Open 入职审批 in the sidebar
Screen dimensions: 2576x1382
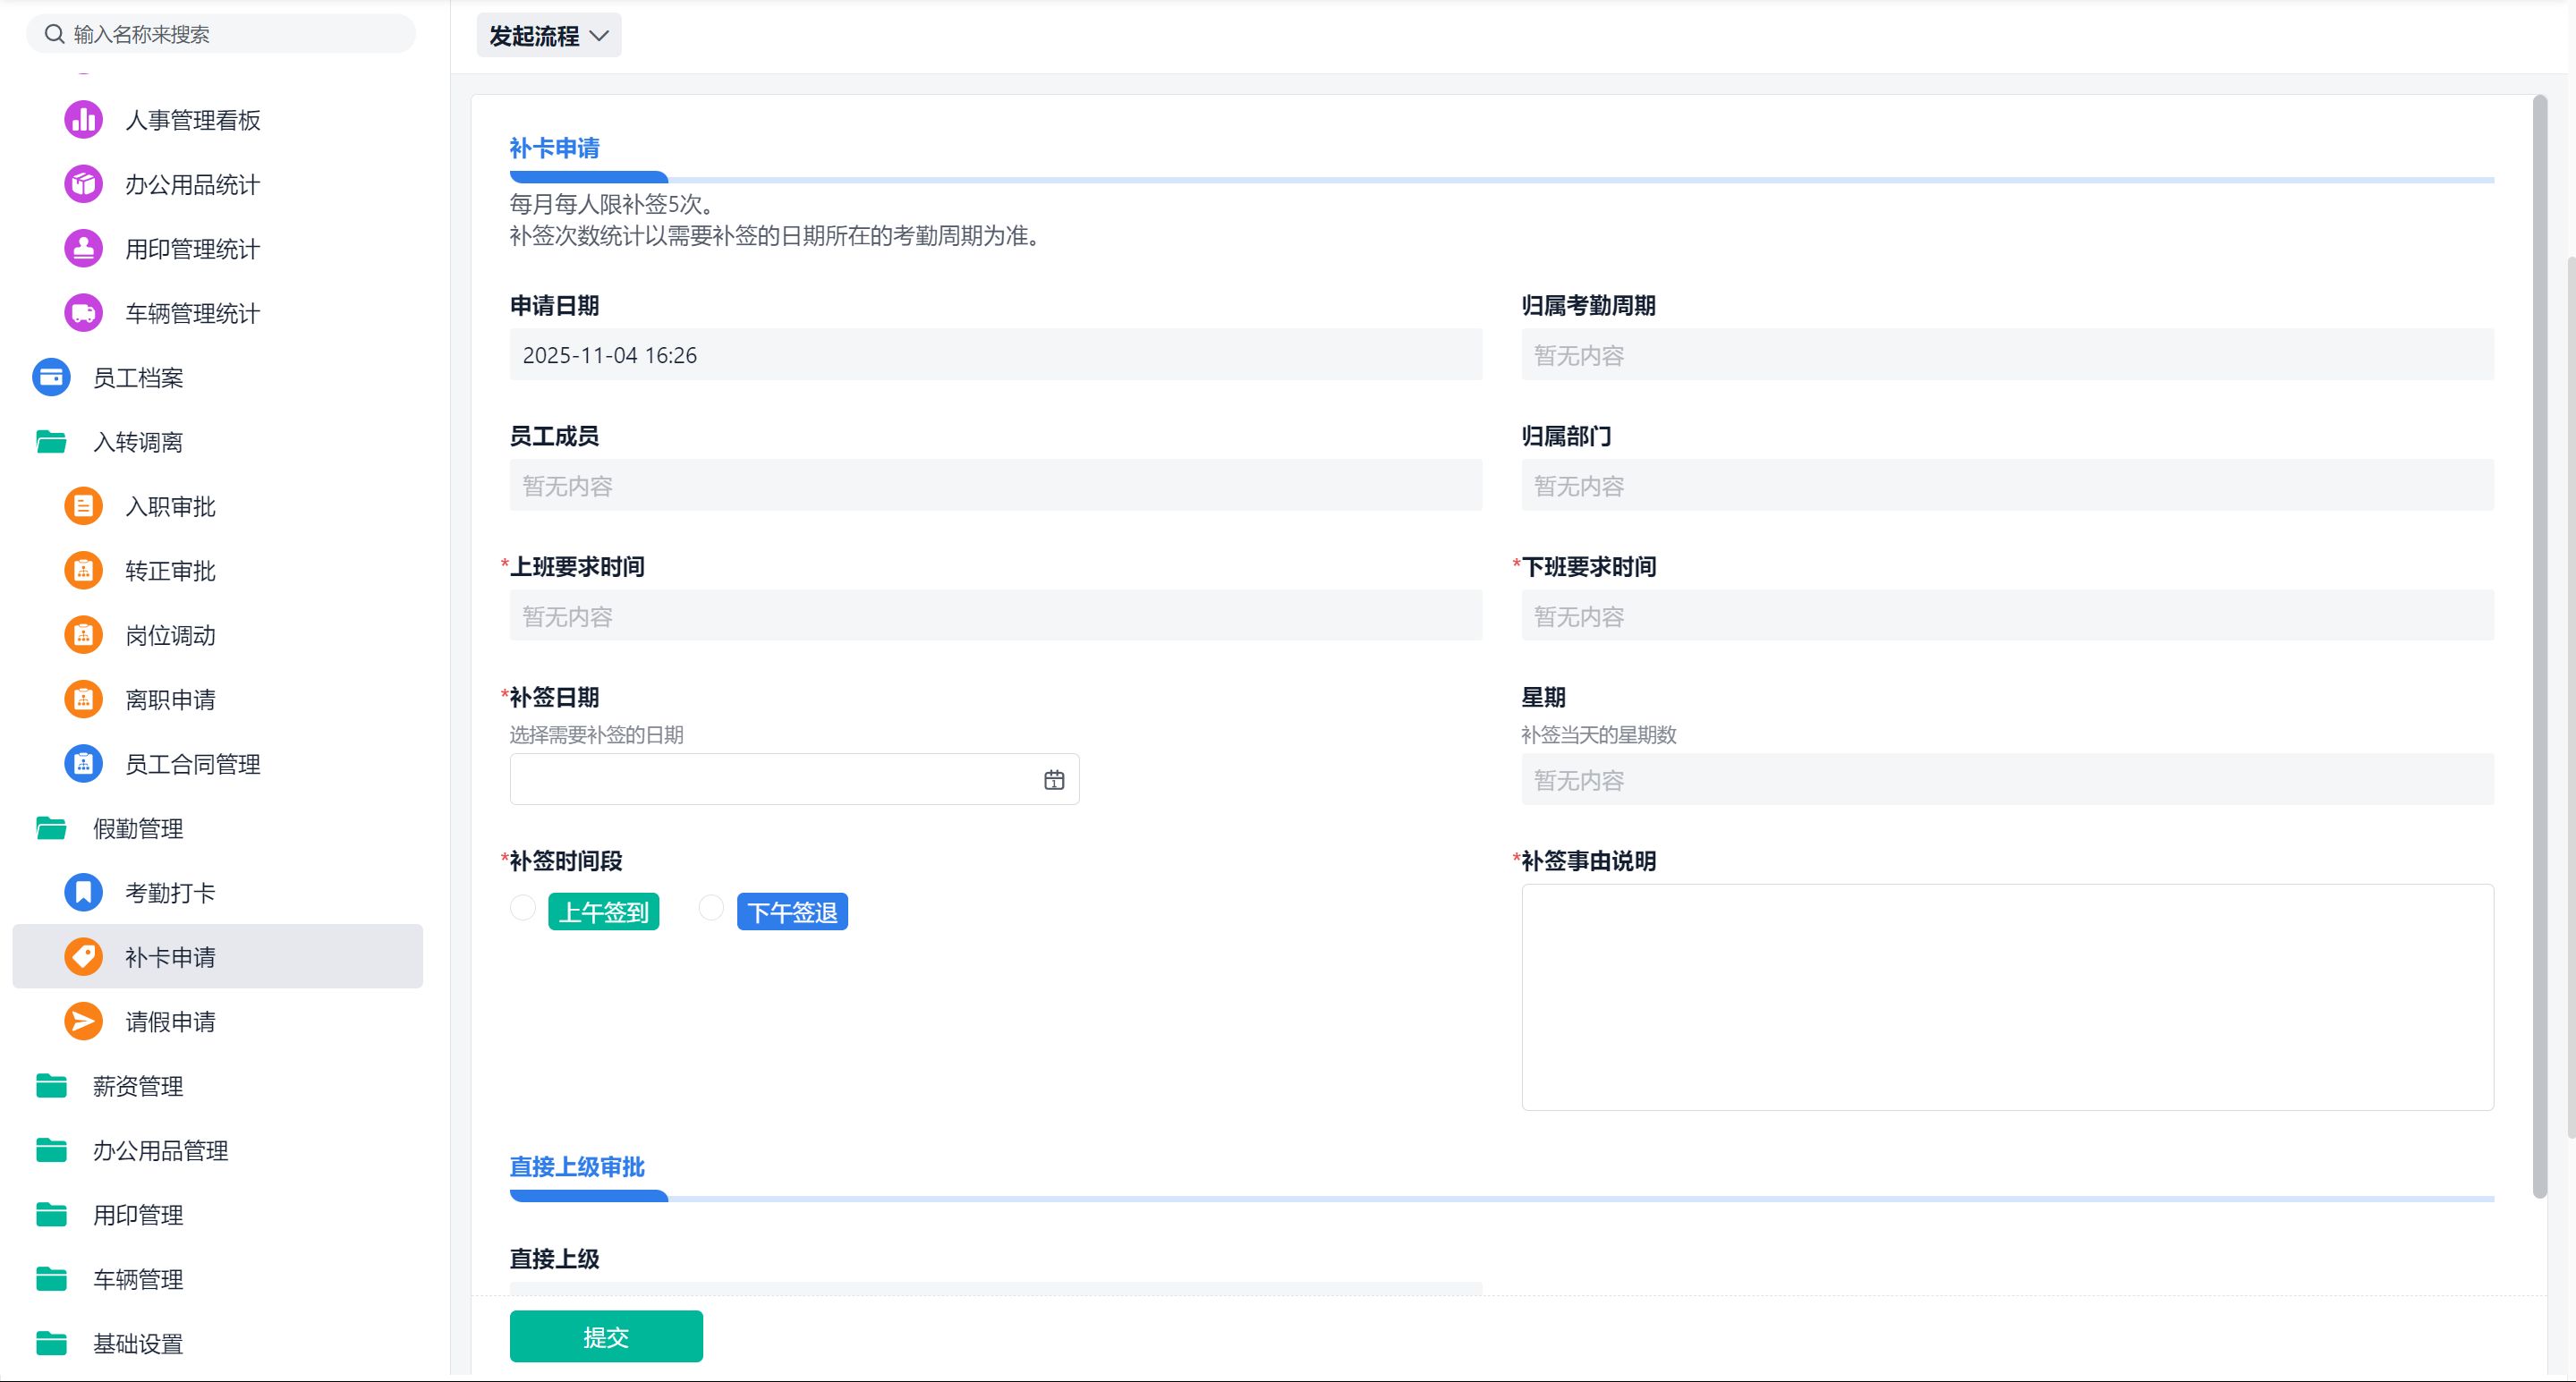[x=170, y=506]
